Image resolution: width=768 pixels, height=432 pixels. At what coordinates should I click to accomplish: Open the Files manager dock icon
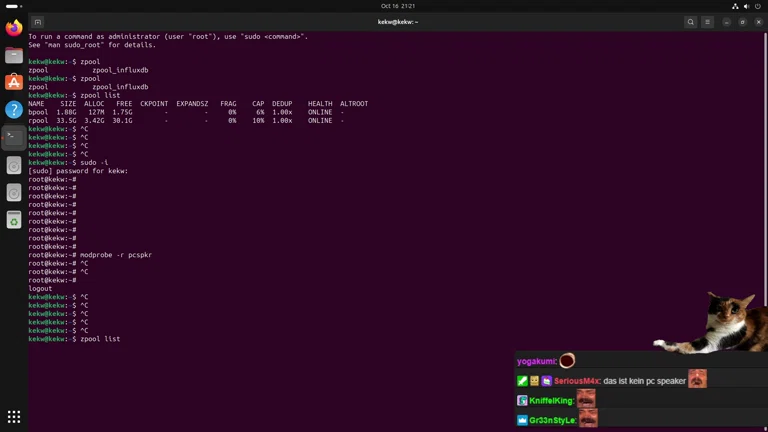click(x=14, y=55)
